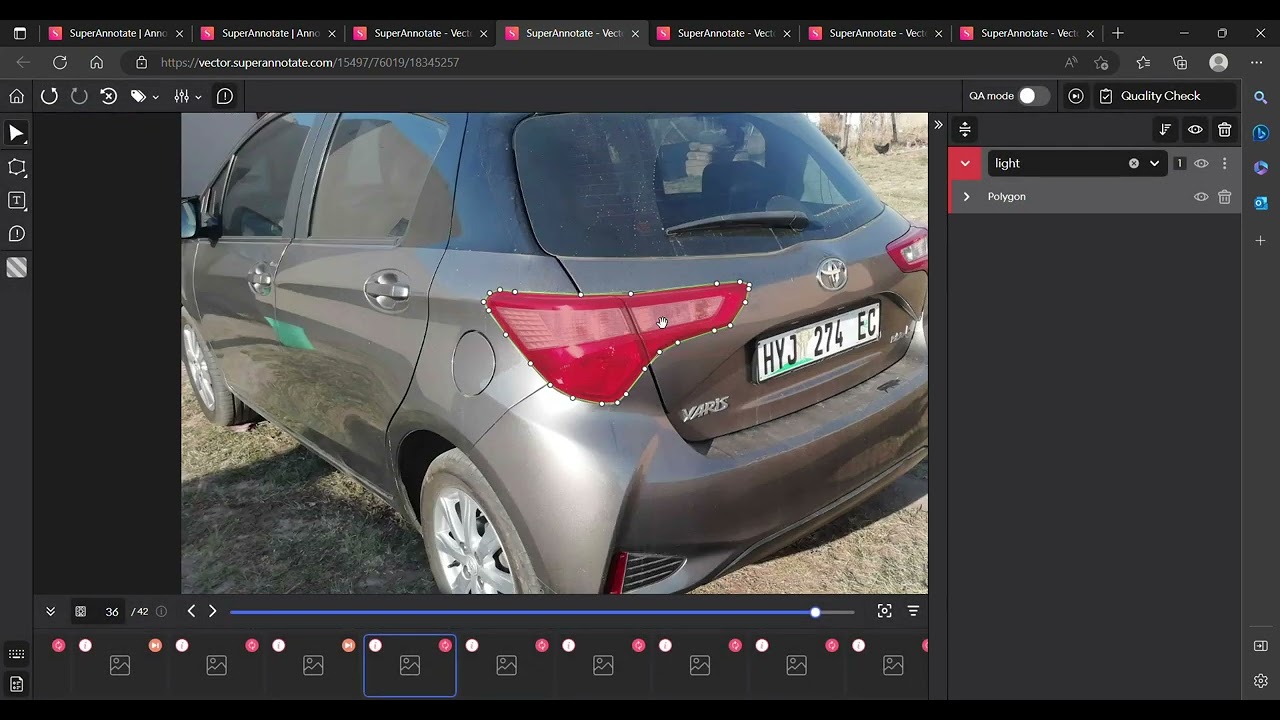Delete all instances with top trash icon

click(1225, 129)
